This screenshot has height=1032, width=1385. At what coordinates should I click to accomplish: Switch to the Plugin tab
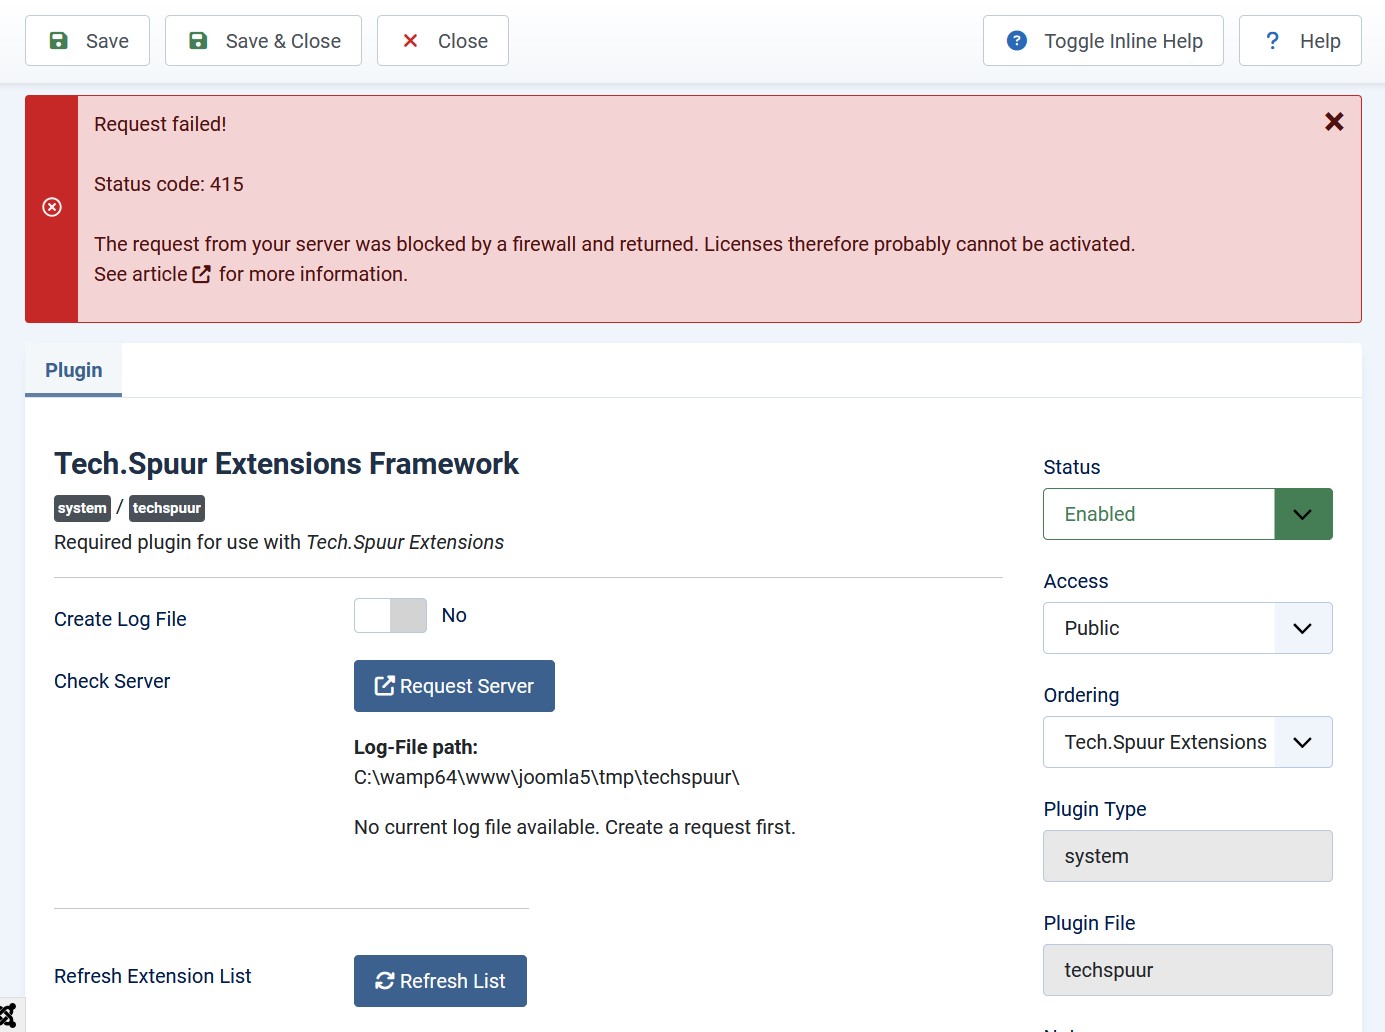pyautogui.click(x=73, y=370)
